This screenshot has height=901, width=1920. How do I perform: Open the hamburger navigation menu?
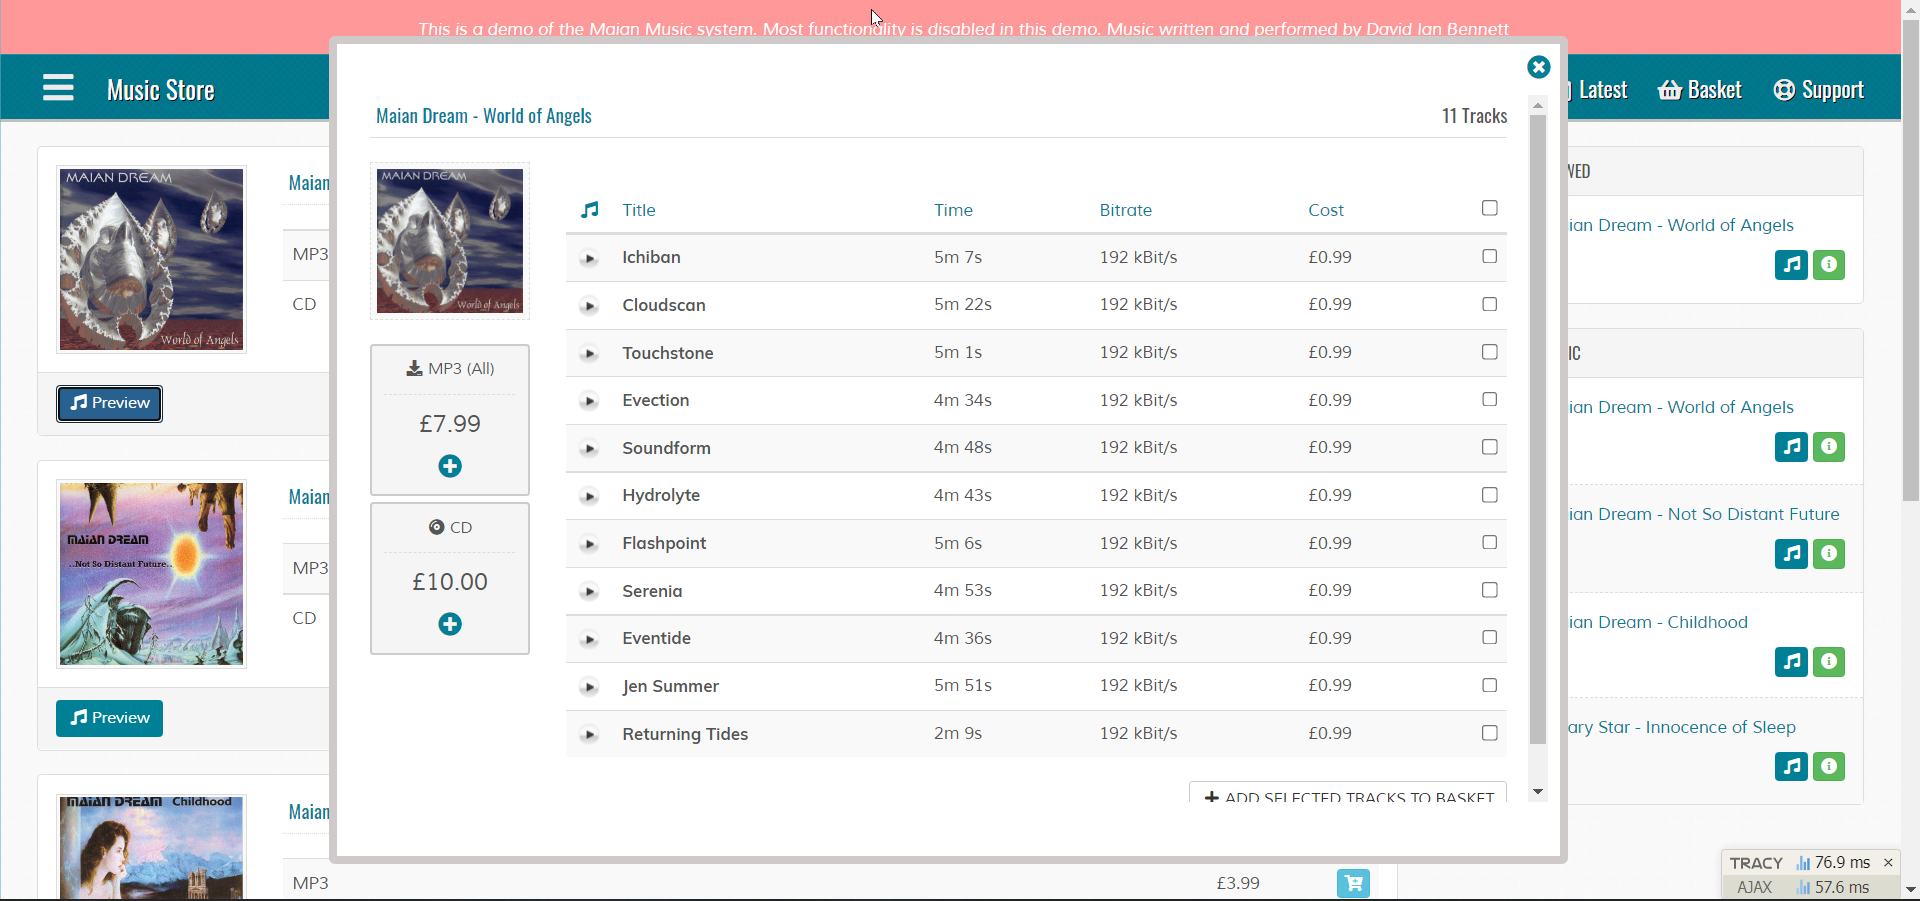point(58,88)
